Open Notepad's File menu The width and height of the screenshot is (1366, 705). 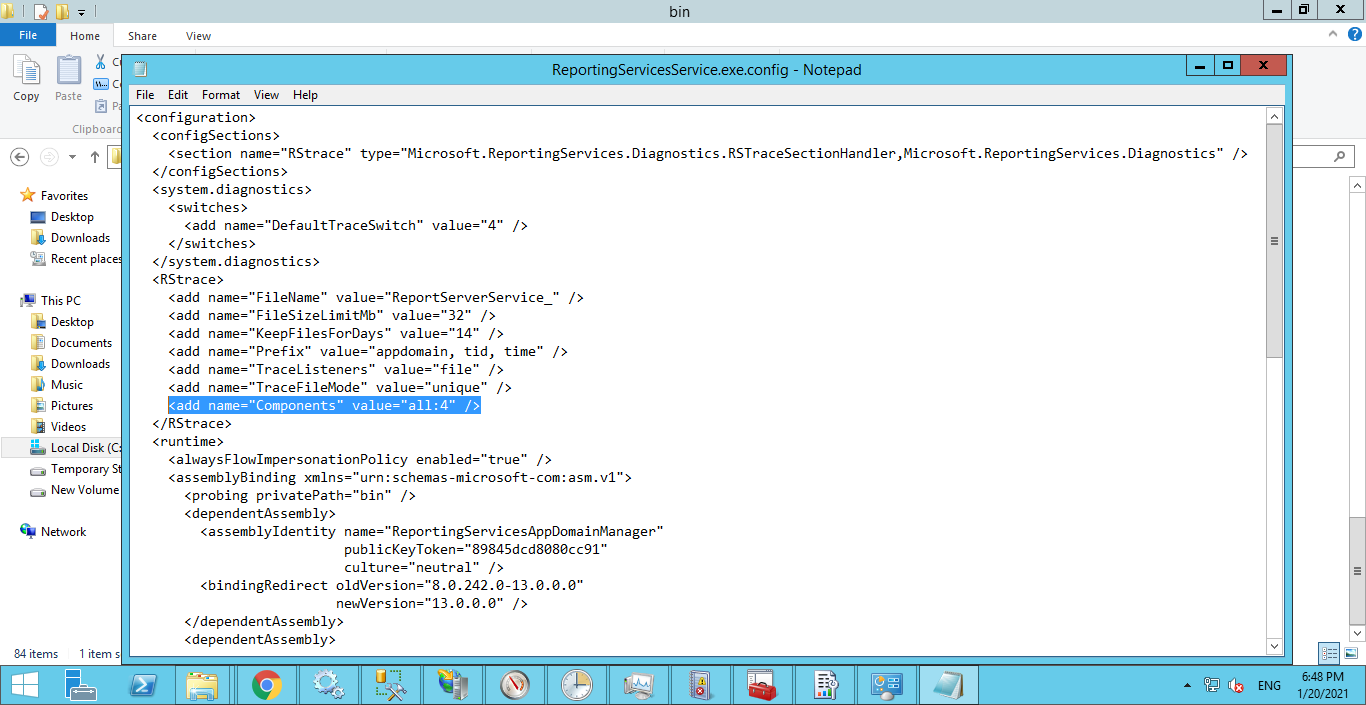point(145,95)
